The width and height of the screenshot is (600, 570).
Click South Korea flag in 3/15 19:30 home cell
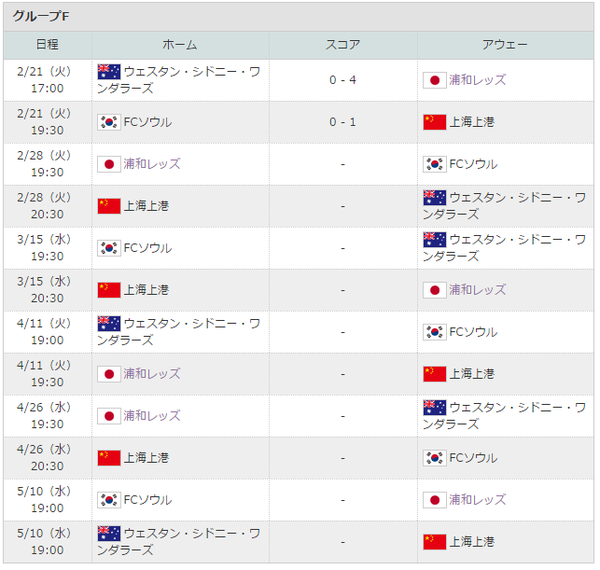[x=109, y=248]
